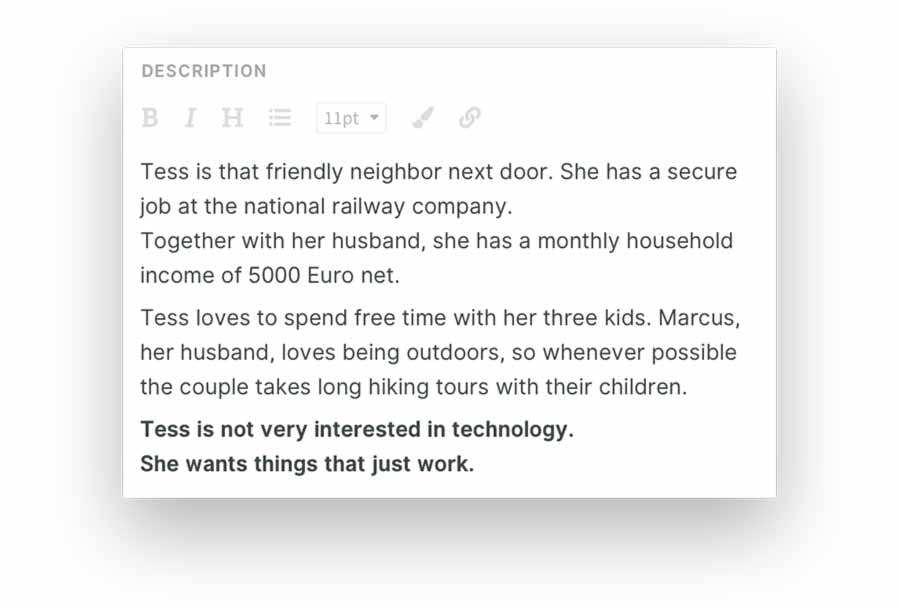
Task: Toggle bold formatting in the toolbar
Action: click(x=150, y=118)
